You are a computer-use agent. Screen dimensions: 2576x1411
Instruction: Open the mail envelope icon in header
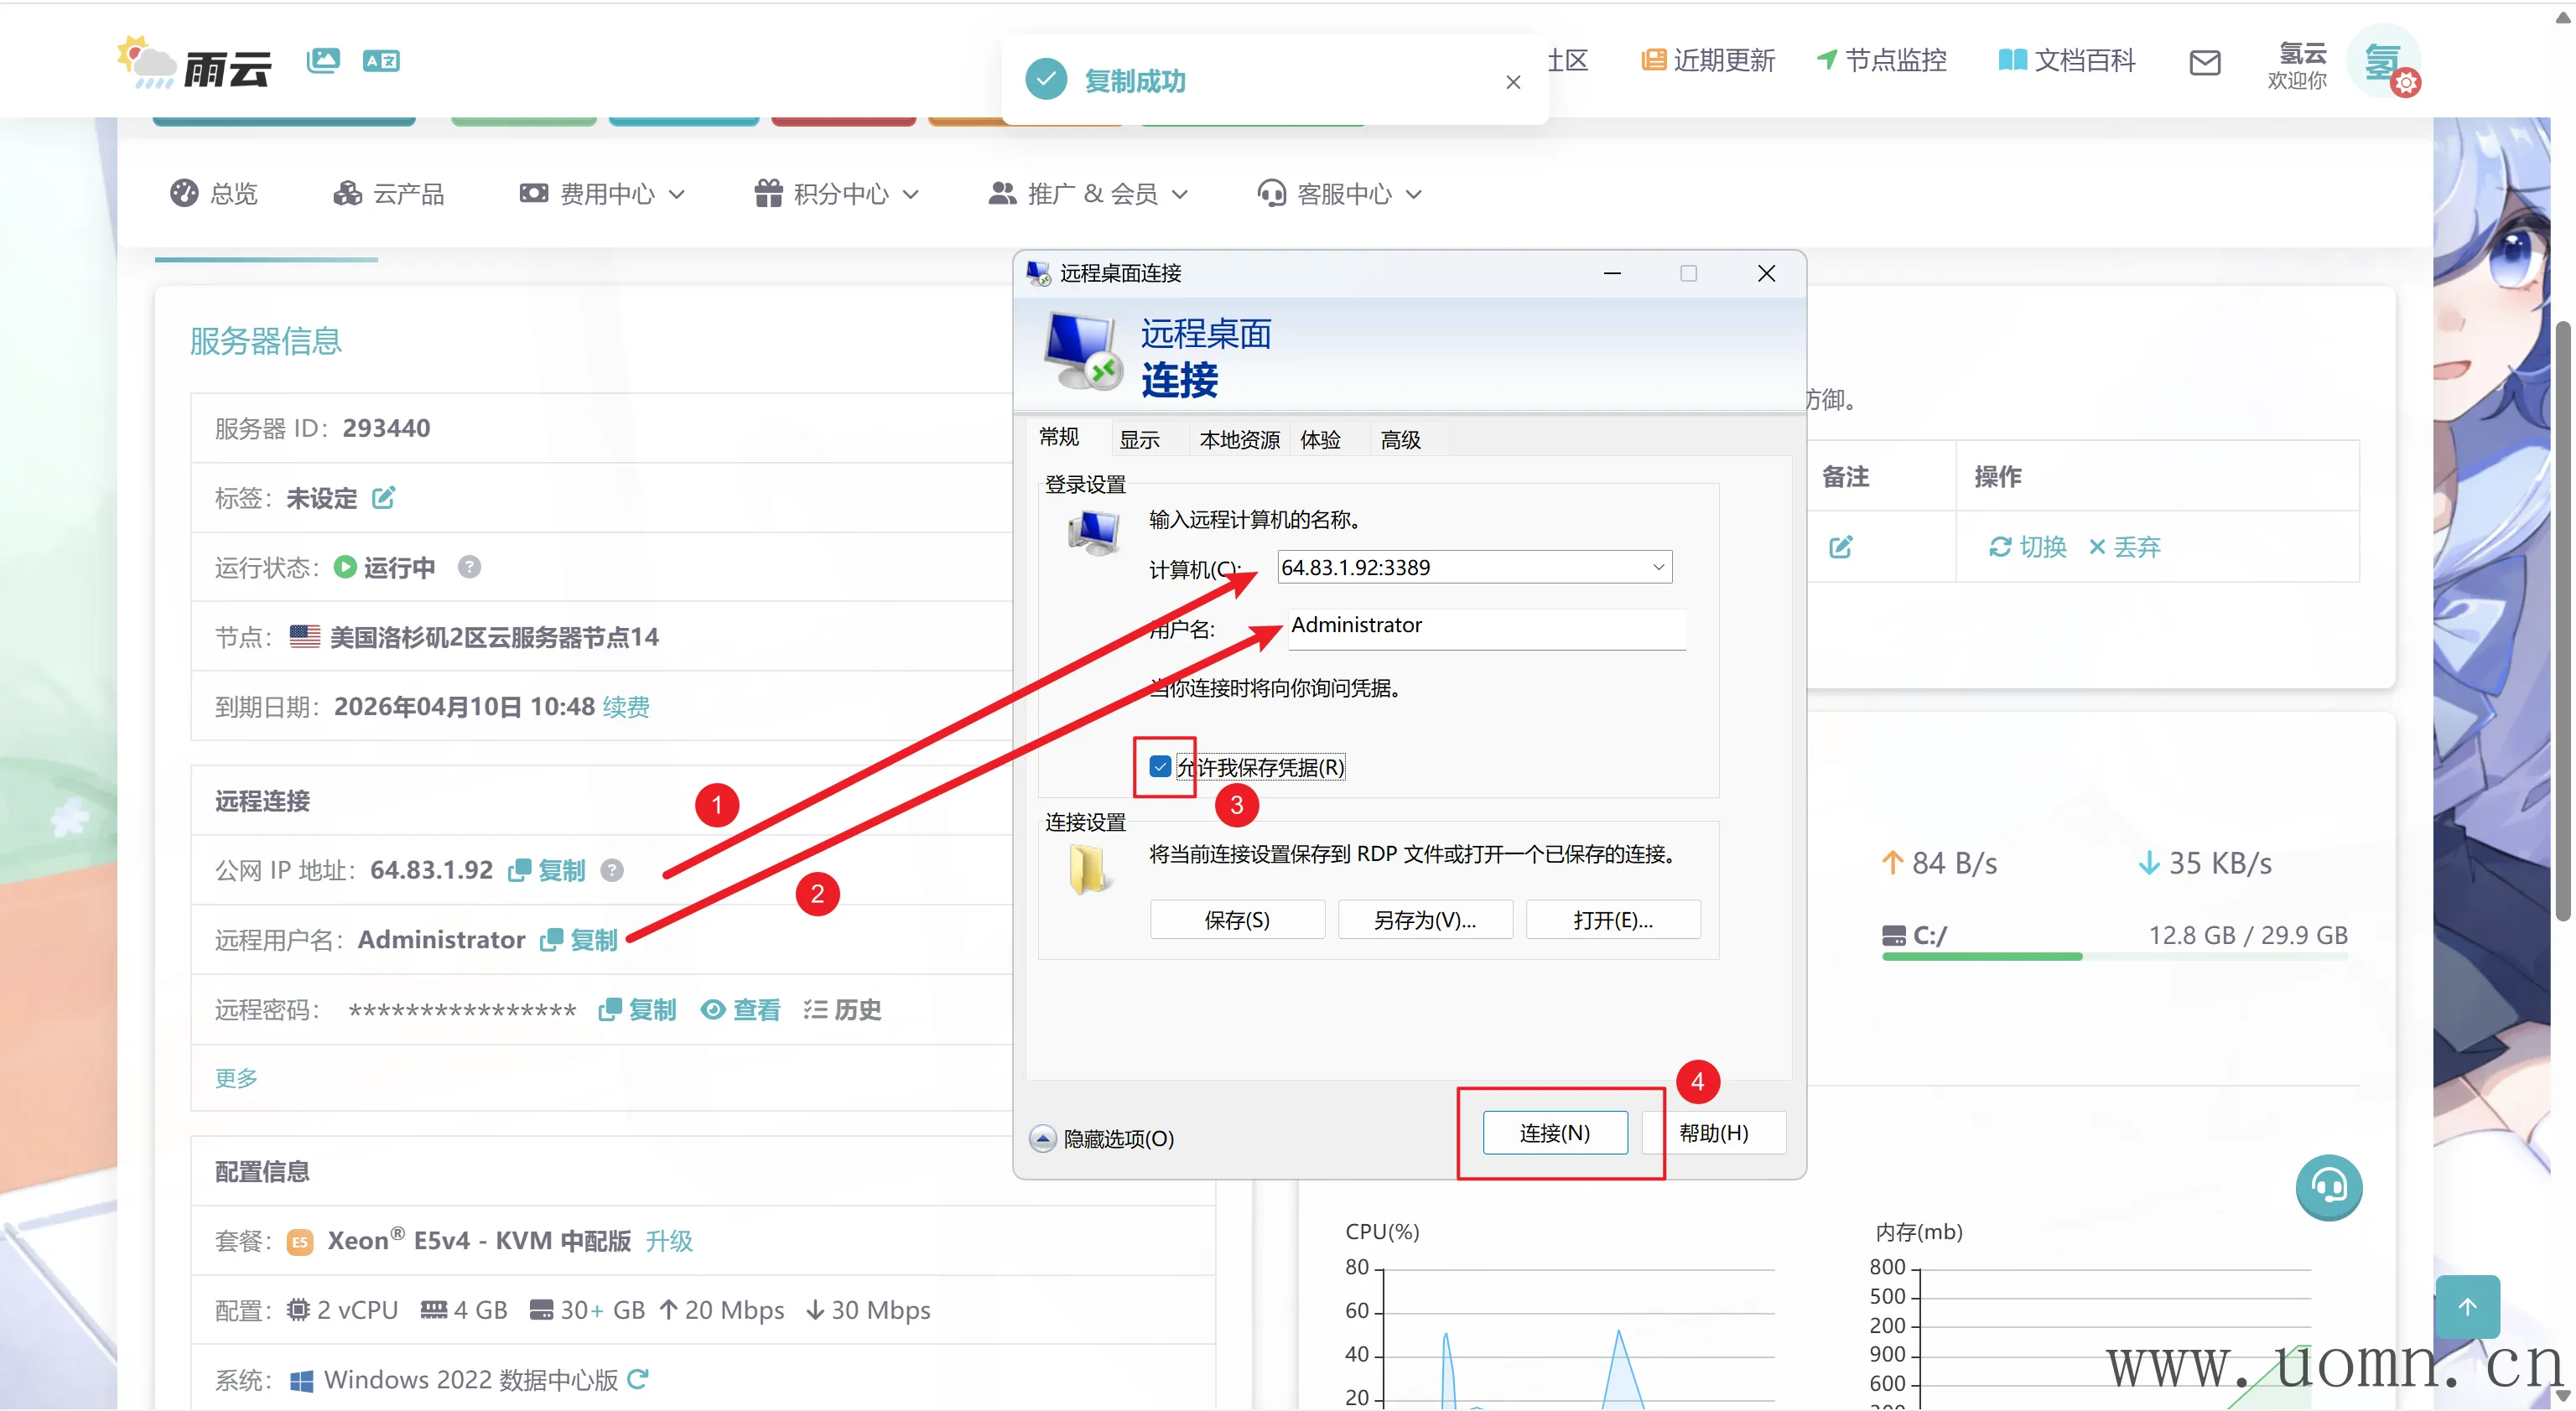(2204, 62)
